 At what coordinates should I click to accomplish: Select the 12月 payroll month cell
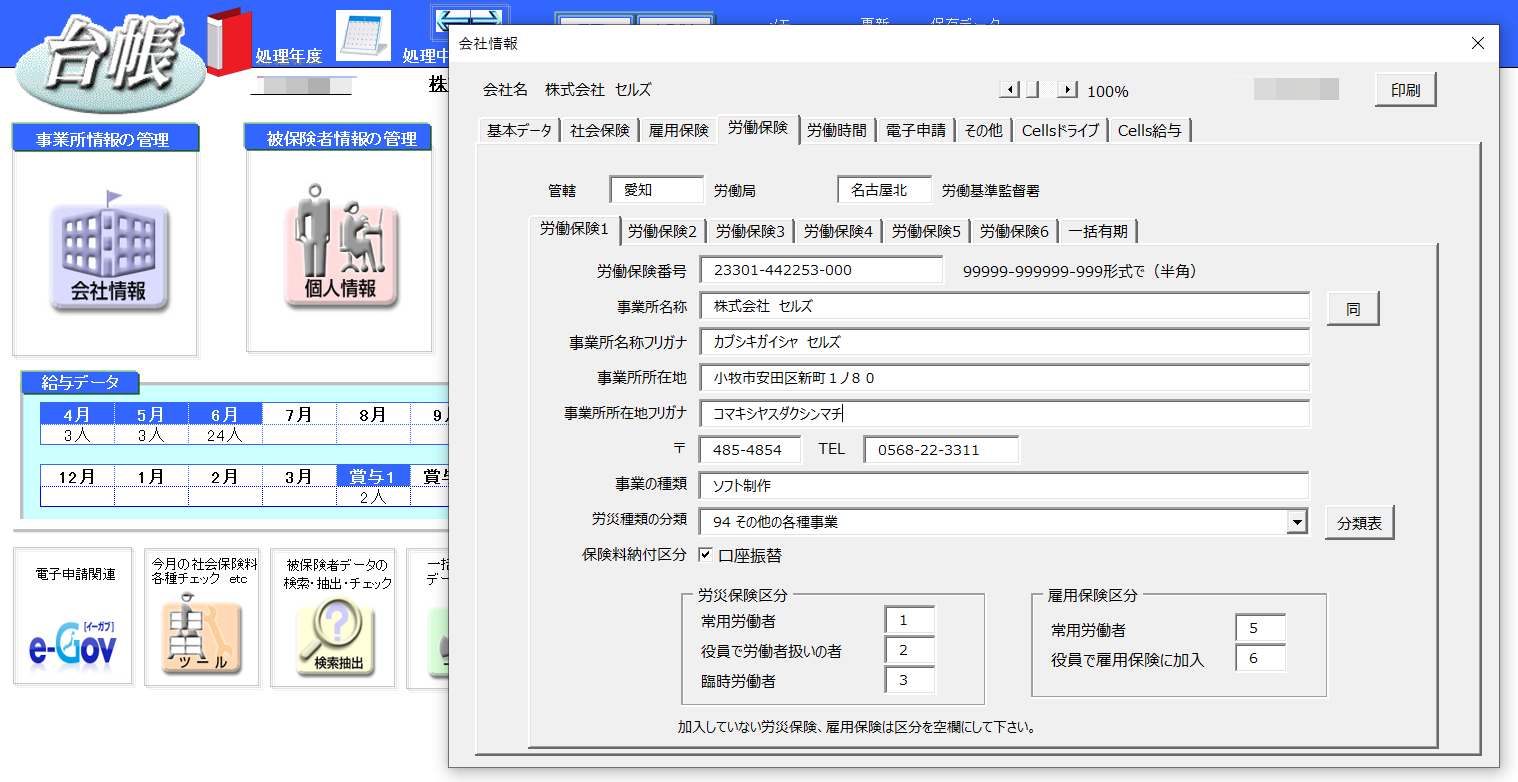pyautogui.click(x=77, y=476)
